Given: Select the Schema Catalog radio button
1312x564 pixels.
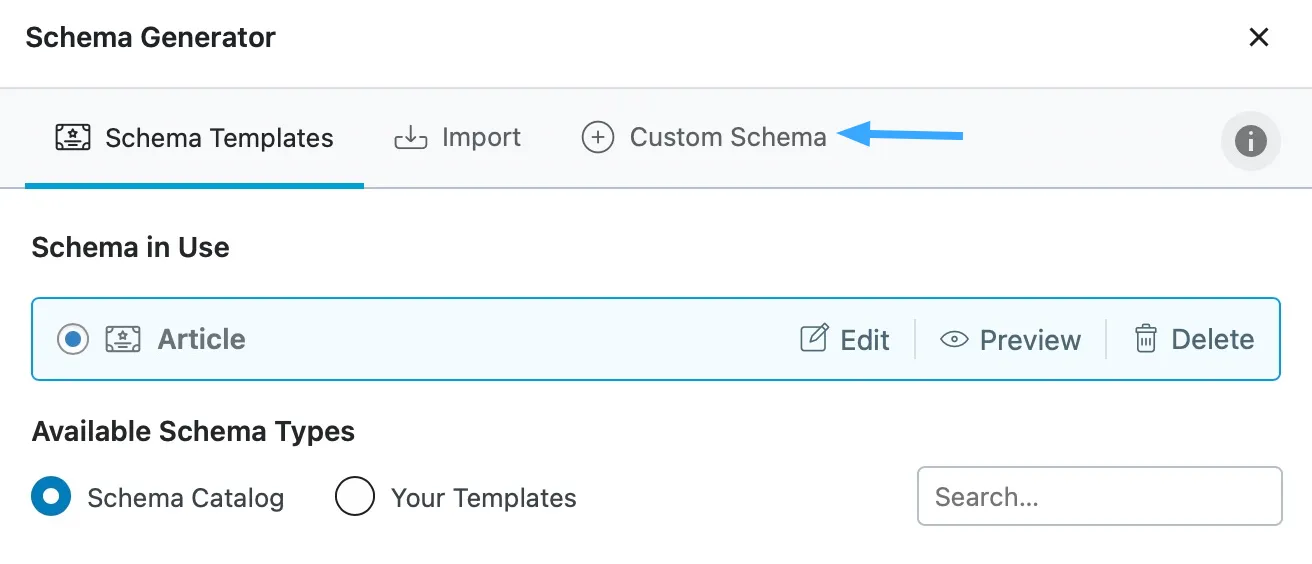Looking at the screenshot, I should click(51, 496).
